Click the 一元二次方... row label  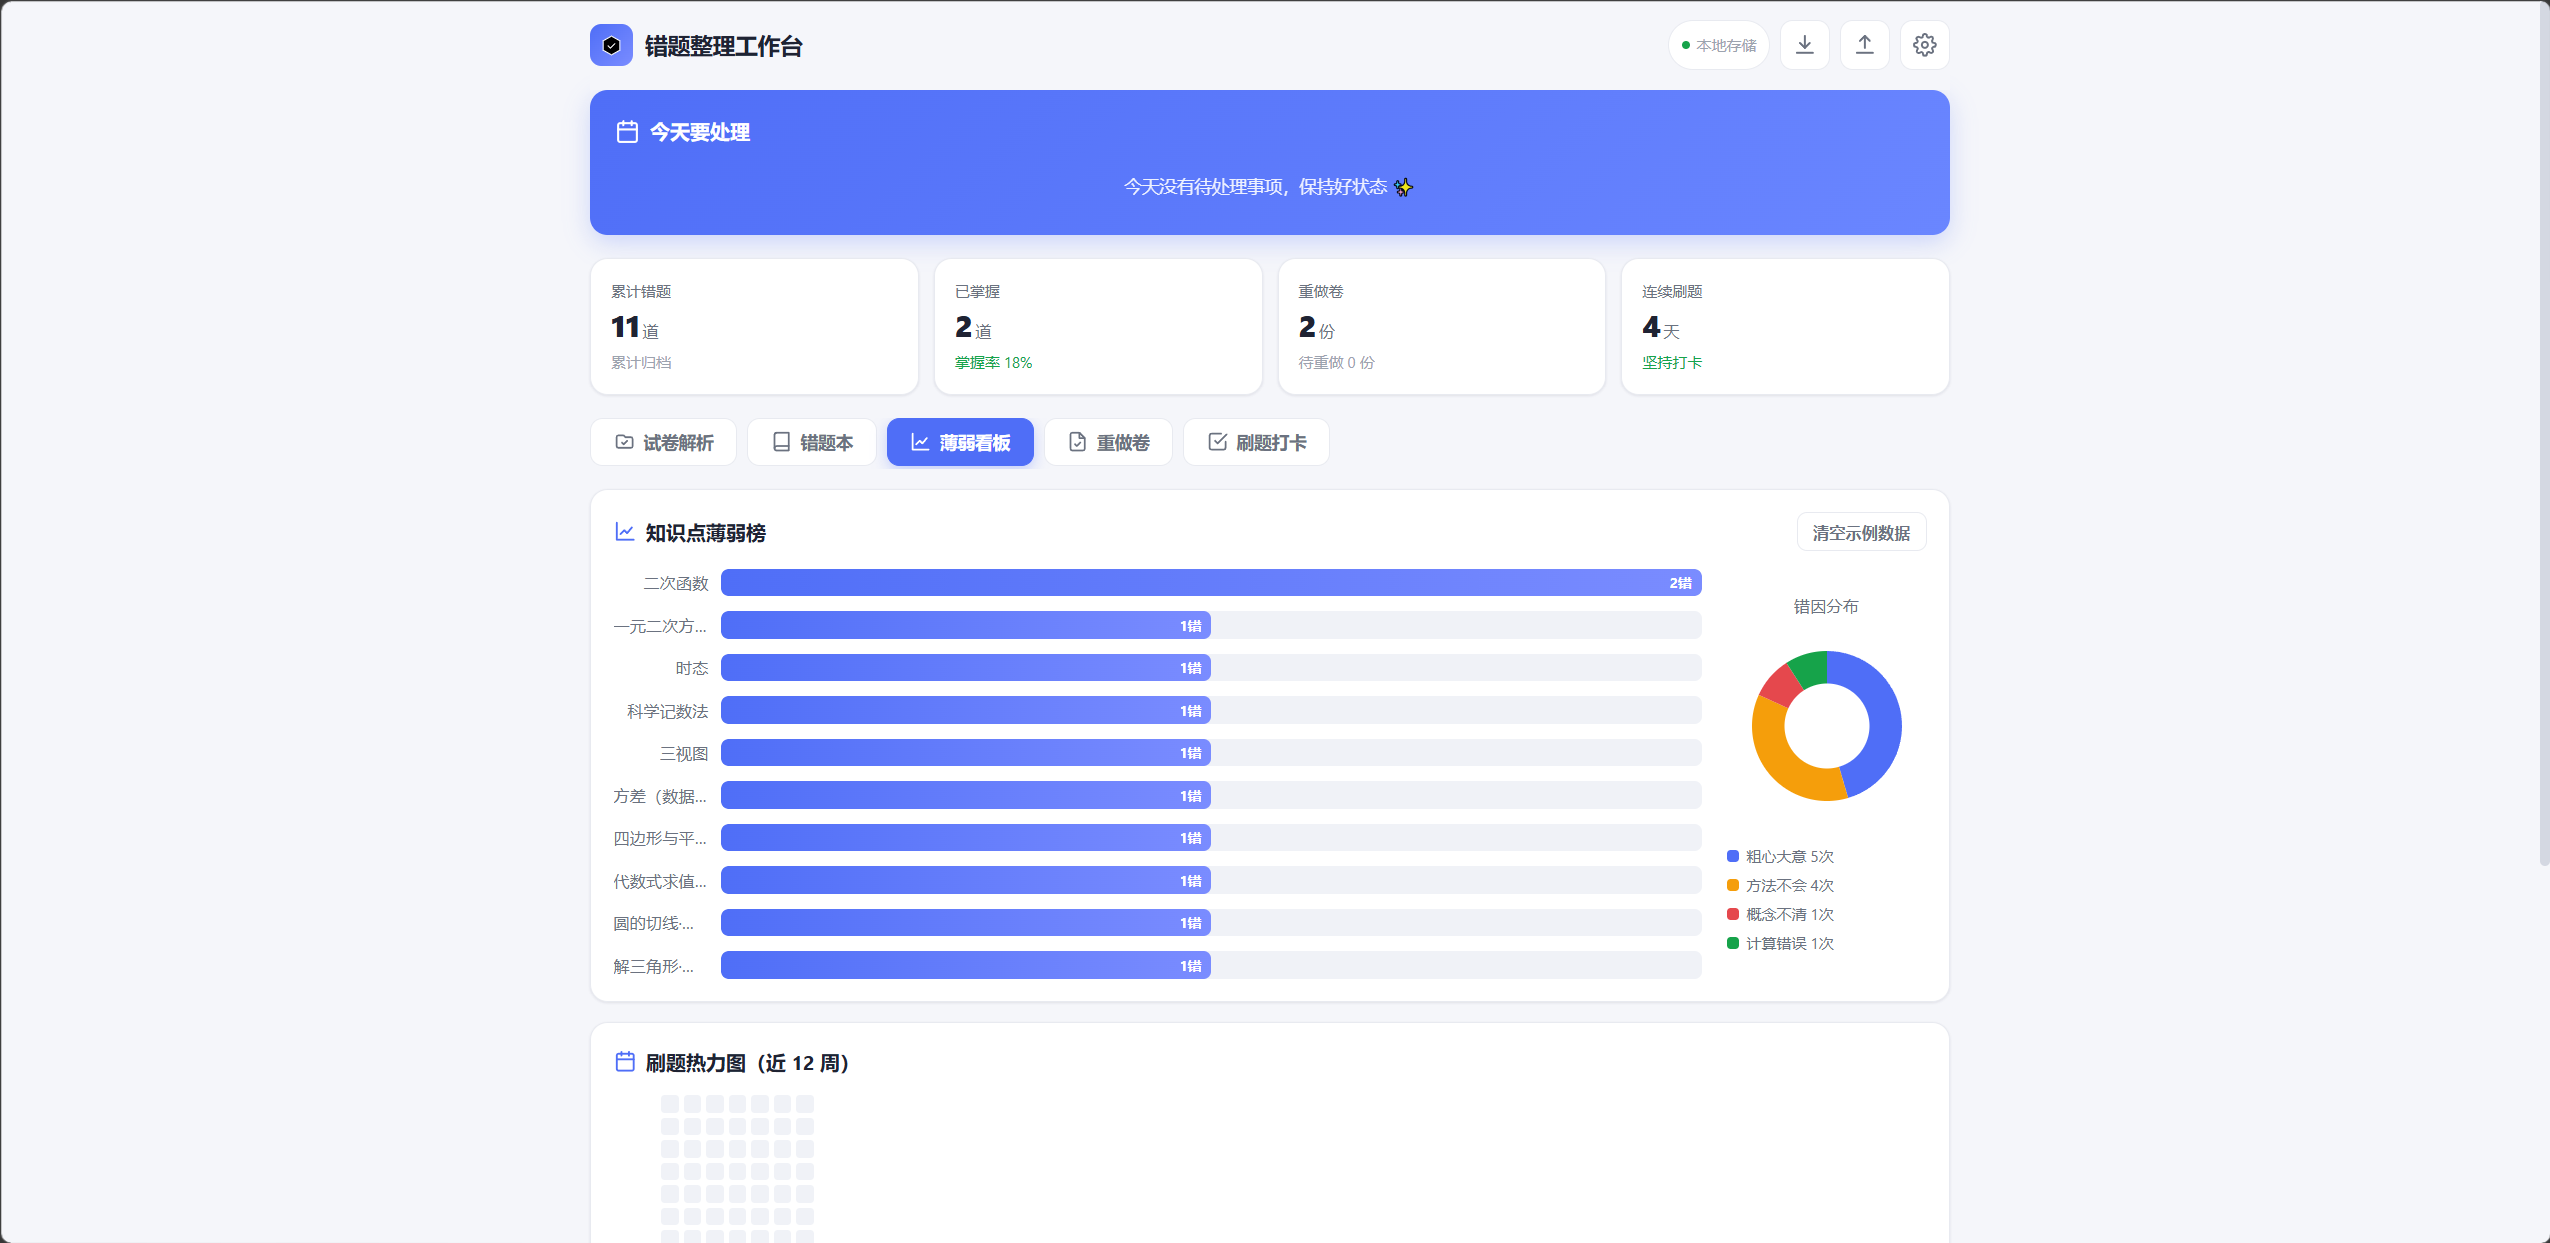(660, 626)
